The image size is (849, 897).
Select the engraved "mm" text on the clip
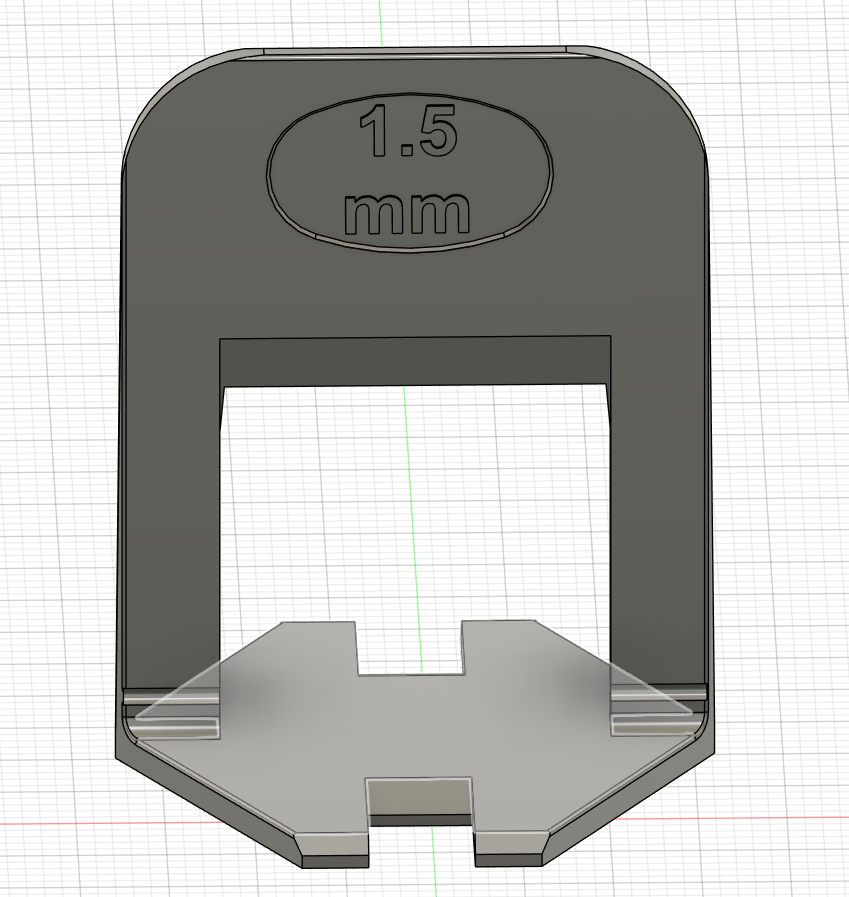[407, 213]
